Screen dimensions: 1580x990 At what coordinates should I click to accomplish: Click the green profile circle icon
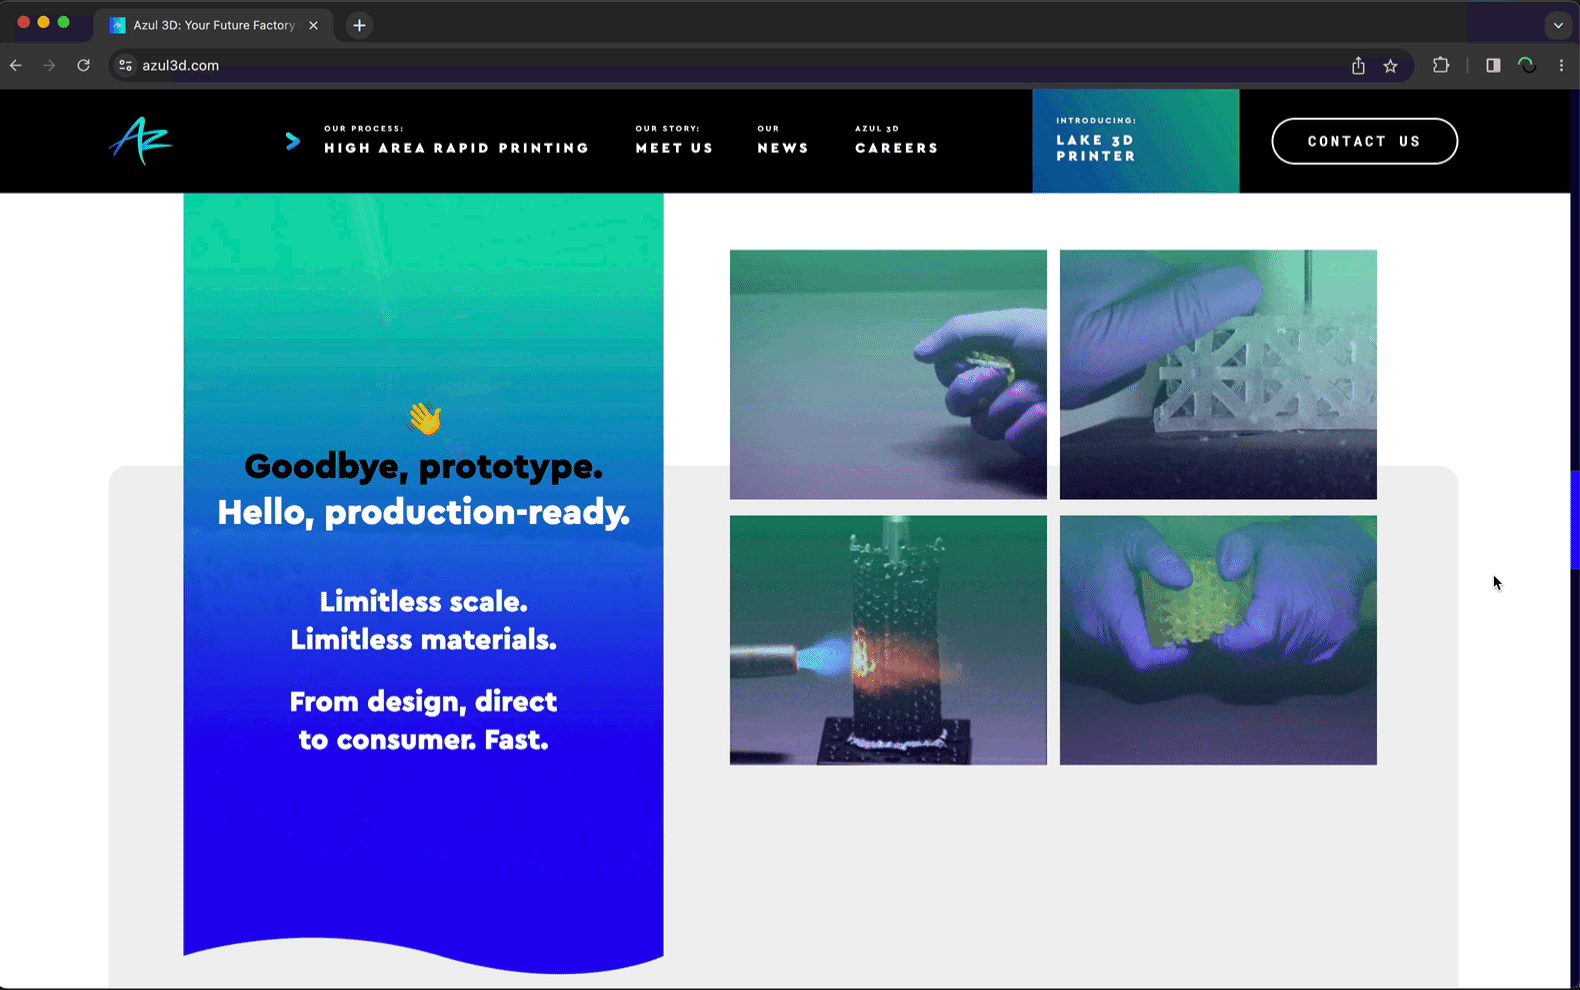(1527, 65)
